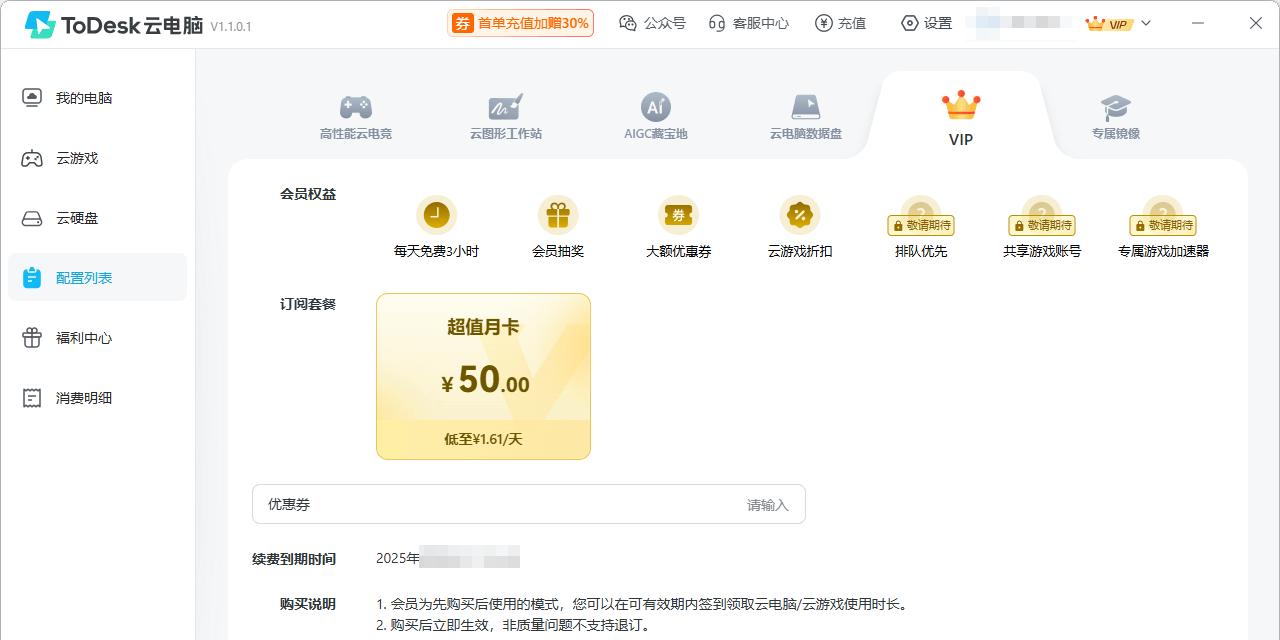The width and height of the screenshot is (1280, 640).
Task: Open 设置 settings
Action: coord(926,23)
